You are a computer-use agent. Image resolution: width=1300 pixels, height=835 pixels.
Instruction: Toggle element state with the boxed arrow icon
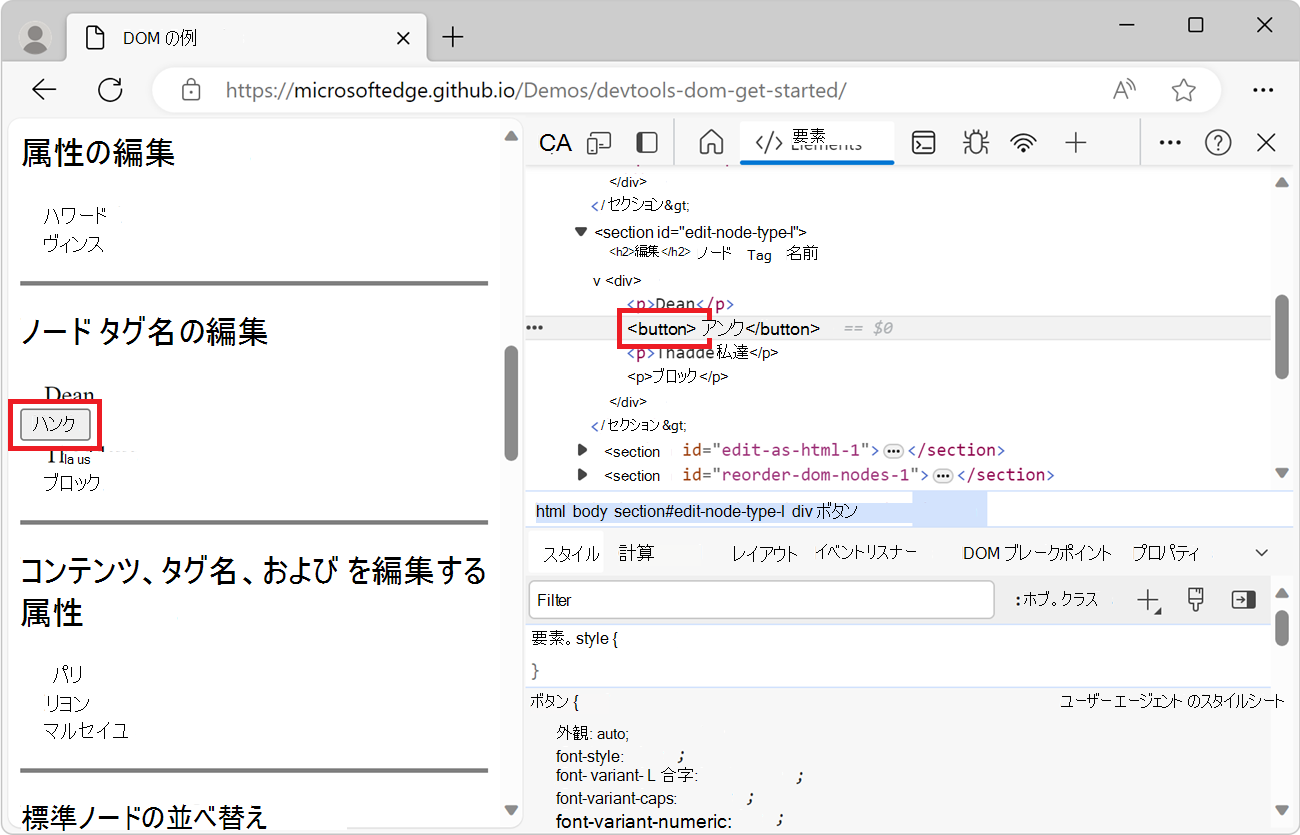coord(1243,599)
